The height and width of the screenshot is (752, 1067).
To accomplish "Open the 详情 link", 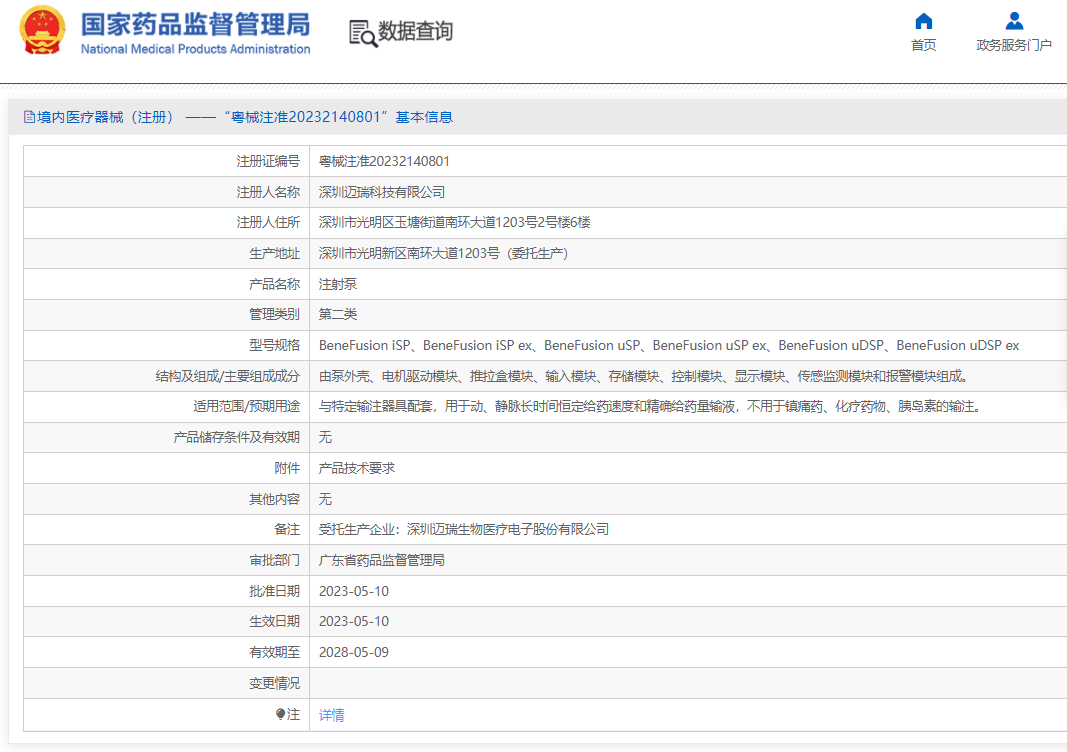I will [x=331, y=715].
